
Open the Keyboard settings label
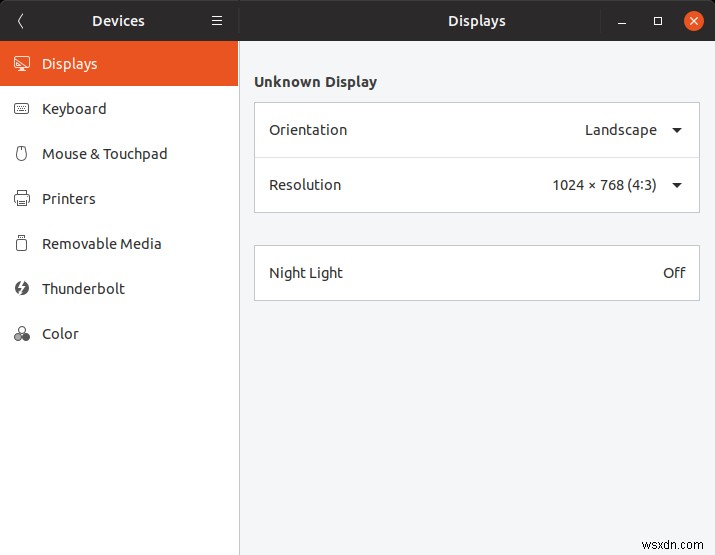[74, 109]
